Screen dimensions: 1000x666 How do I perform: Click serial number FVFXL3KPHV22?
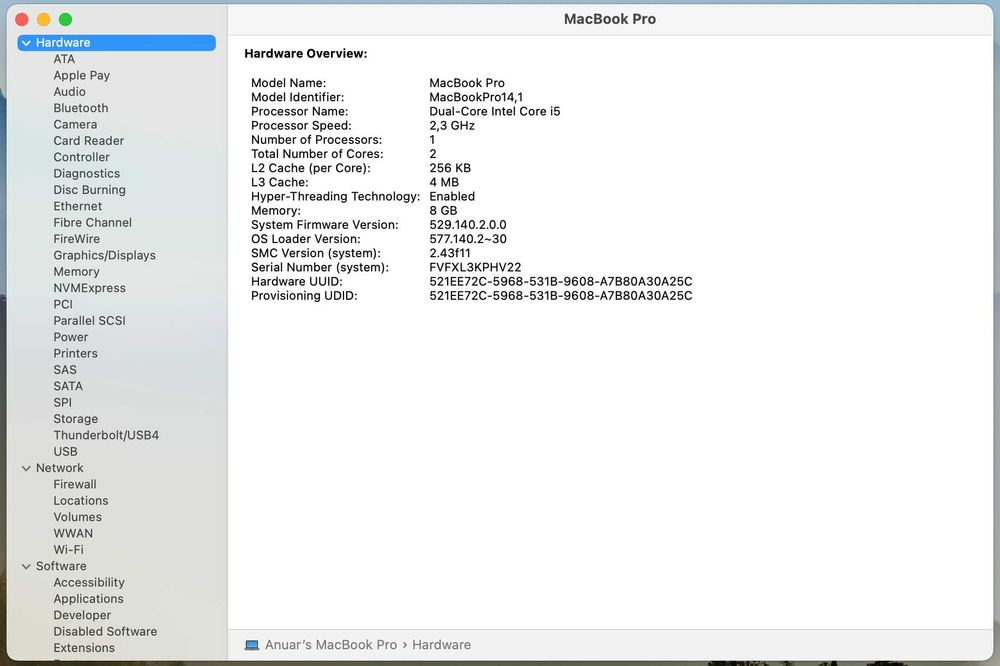click(475, 267)
